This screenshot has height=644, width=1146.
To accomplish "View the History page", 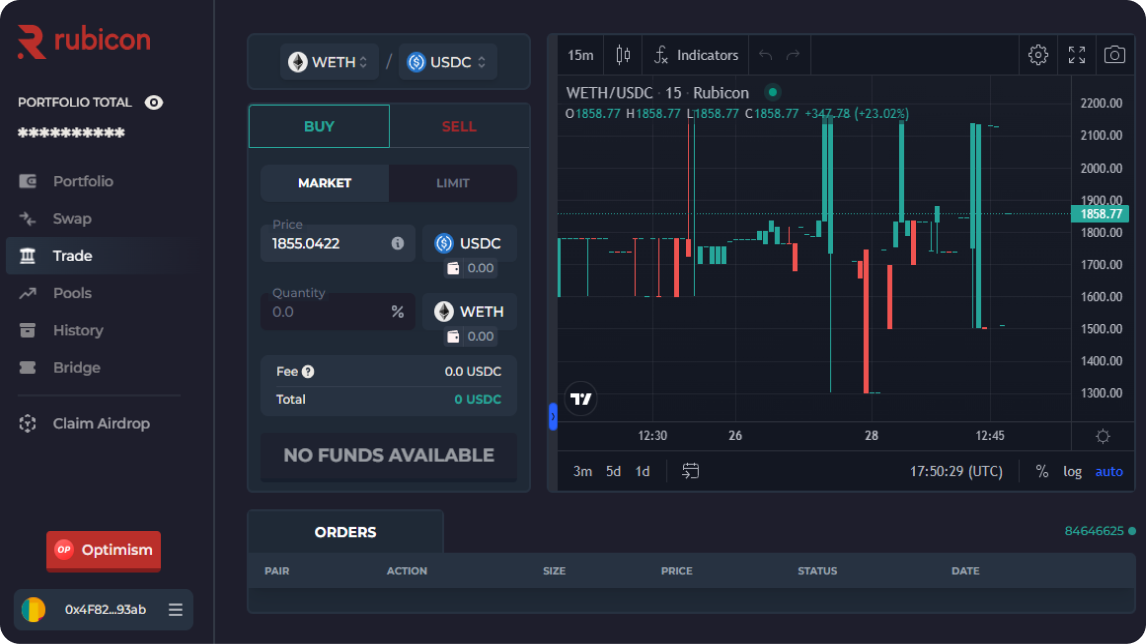I will [x=77, y=330].
